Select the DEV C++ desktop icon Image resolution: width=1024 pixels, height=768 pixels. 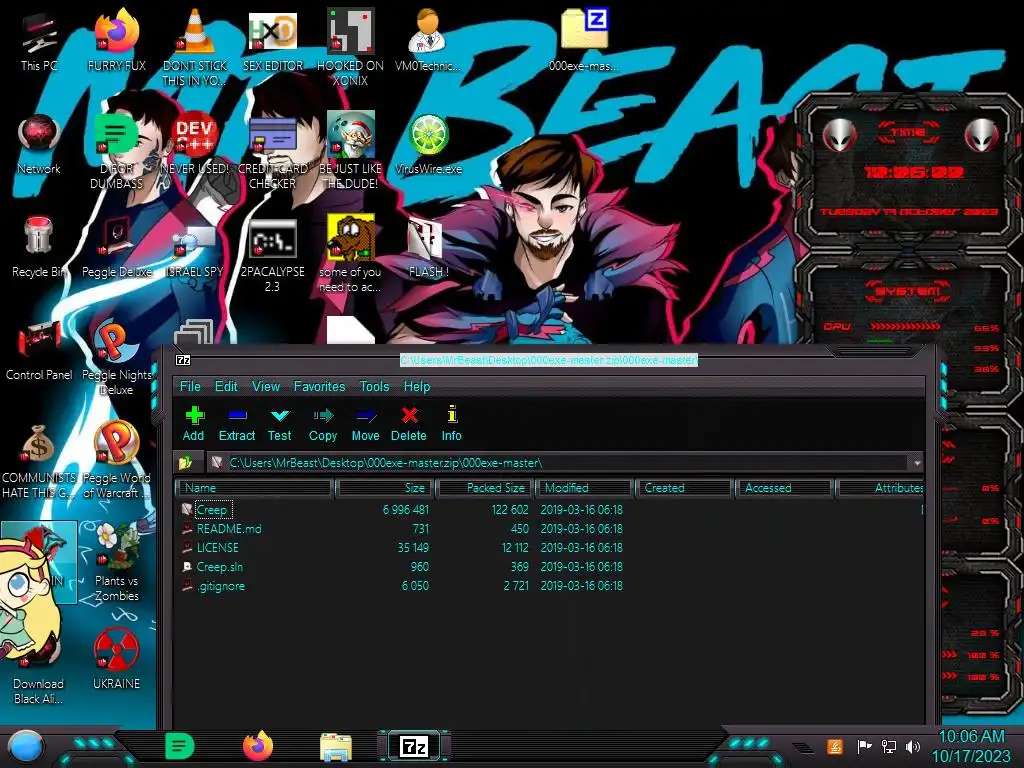pyautogui.click(x=194, y=145)
